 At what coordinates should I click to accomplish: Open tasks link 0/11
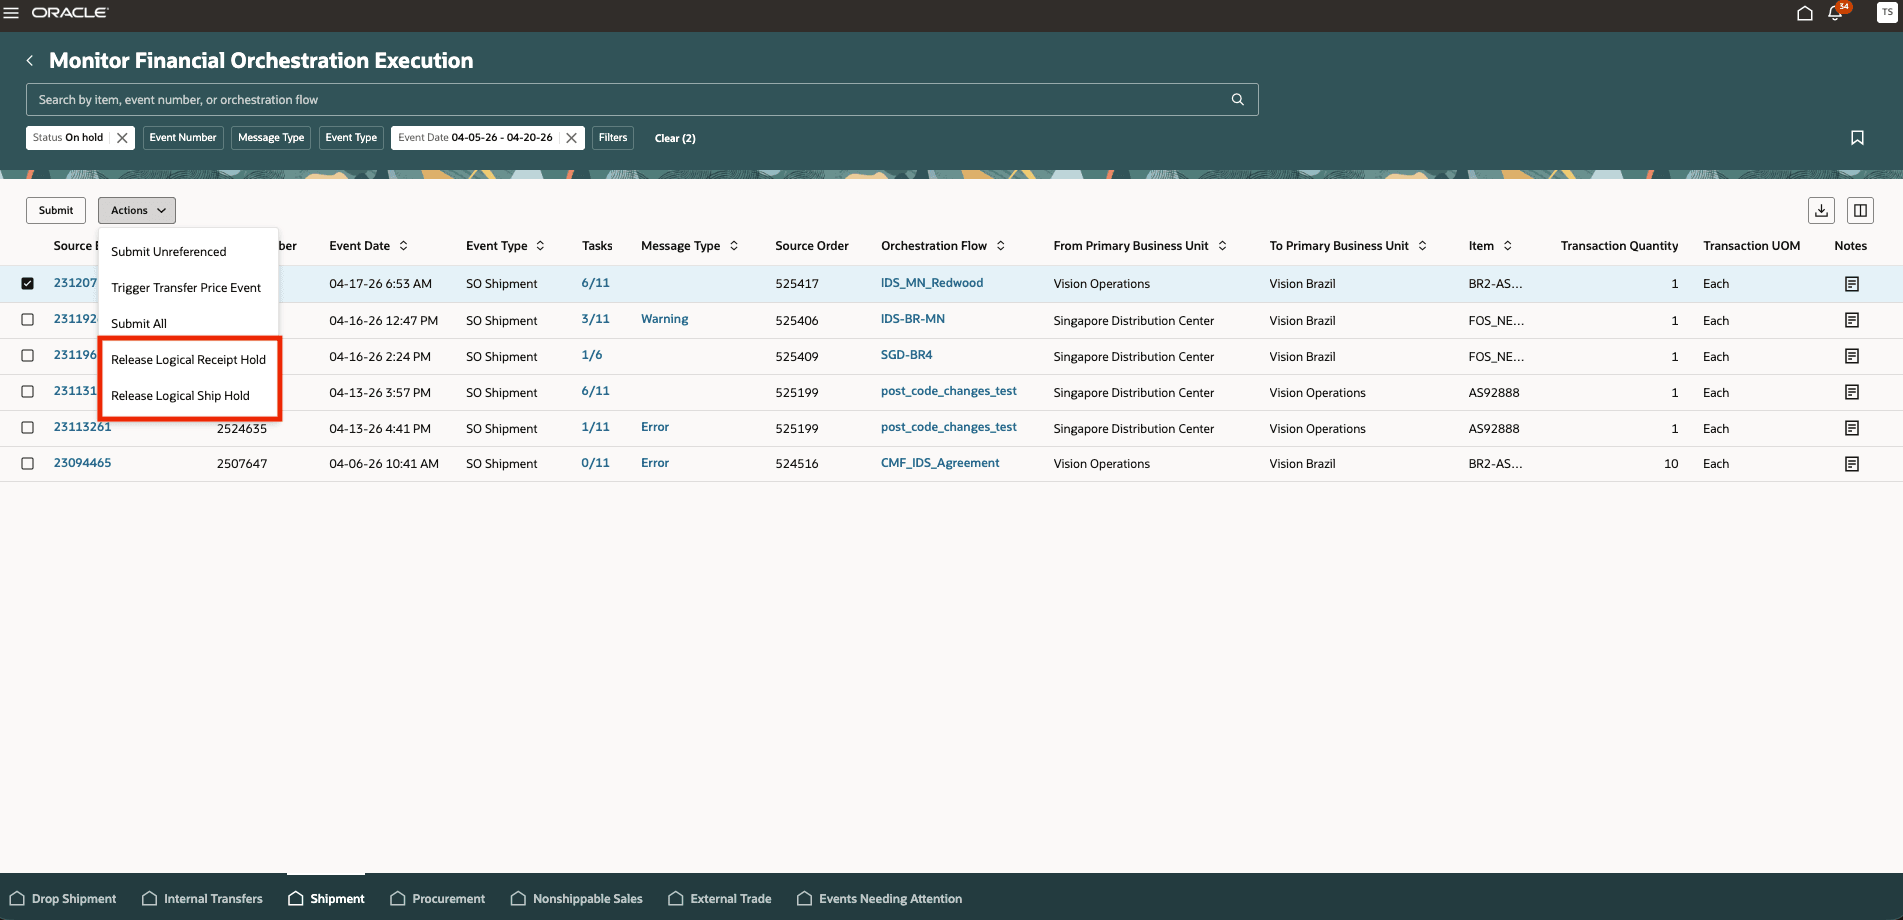coord(595,463)
